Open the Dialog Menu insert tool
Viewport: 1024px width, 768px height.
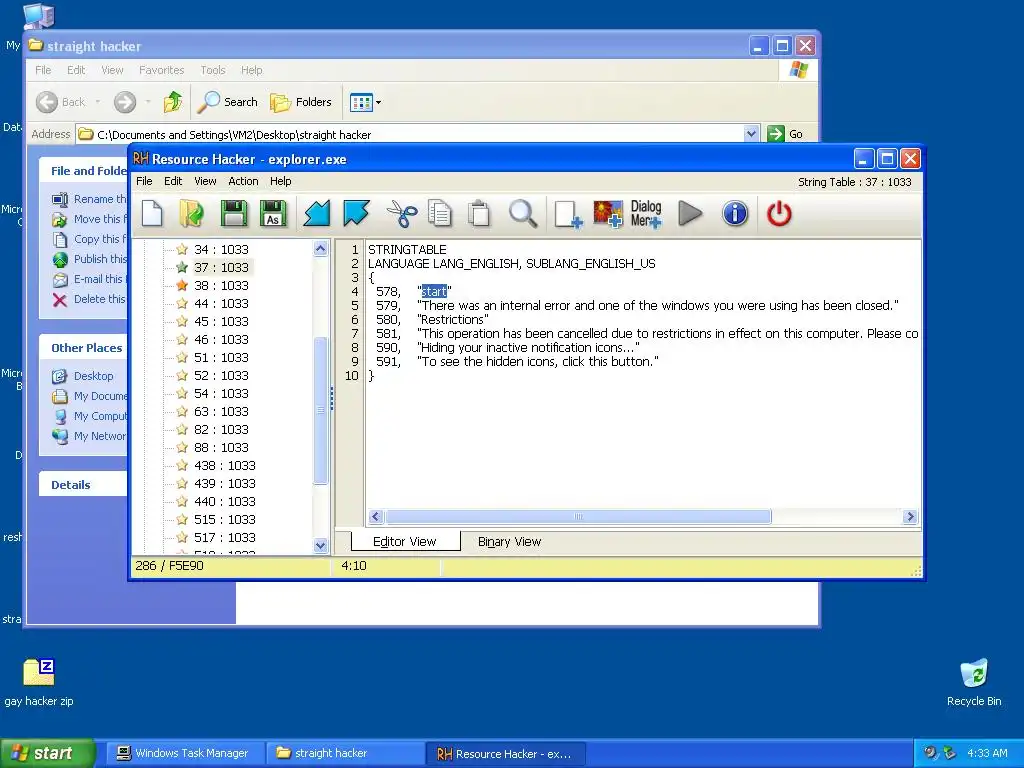pyautogui.click(x=646, y=214)
